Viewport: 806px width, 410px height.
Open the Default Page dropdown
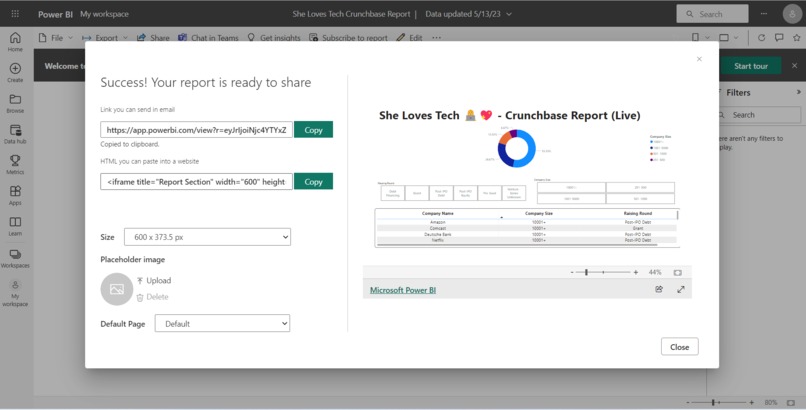(222, 324)
